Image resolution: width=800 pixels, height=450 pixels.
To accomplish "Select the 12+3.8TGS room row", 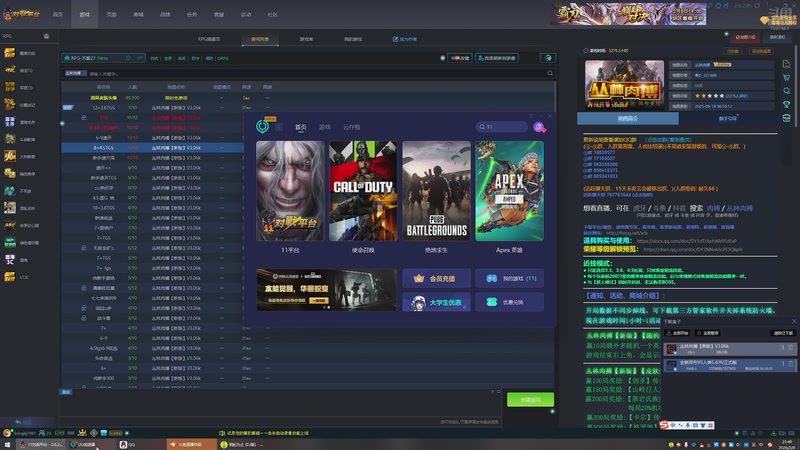I will pos(308,108).
